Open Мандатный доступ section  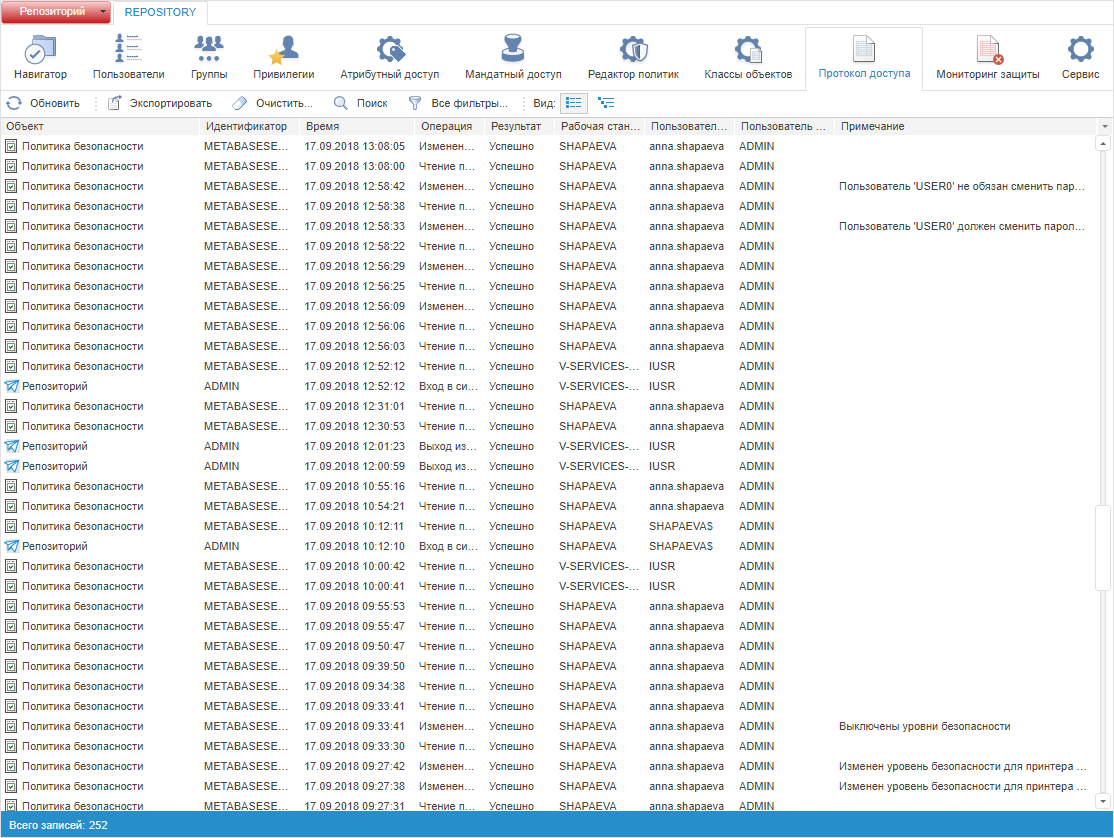click(513, 57)
